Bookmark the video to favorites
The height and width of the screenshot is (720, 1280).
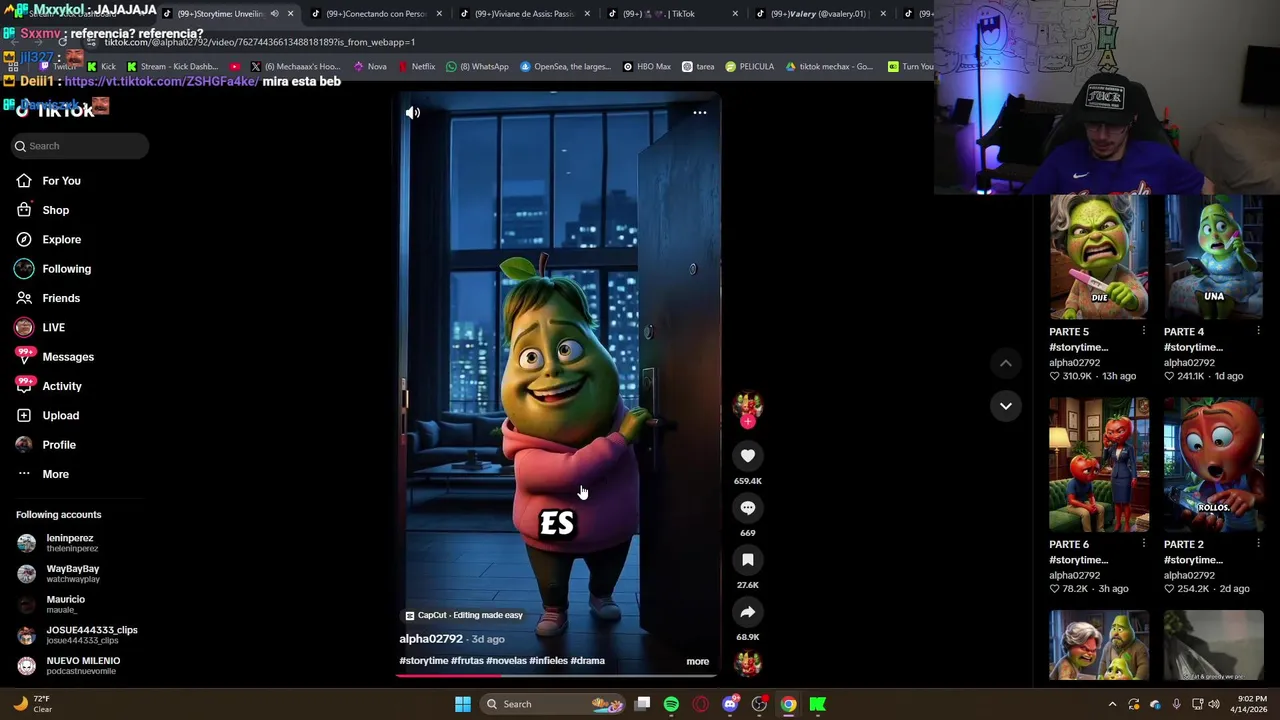[748, 560]
